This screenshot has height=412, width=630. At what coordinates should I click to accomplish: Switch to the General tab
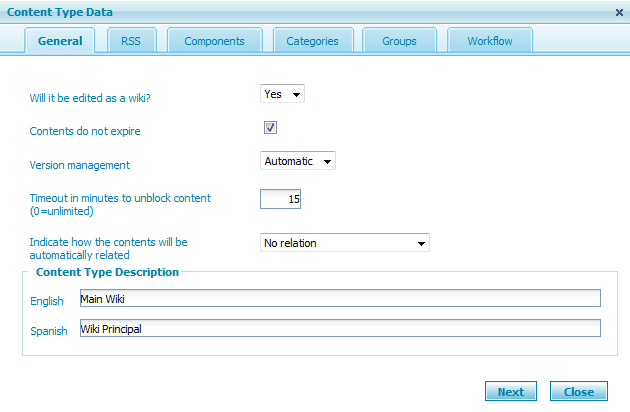pos(60,41)
